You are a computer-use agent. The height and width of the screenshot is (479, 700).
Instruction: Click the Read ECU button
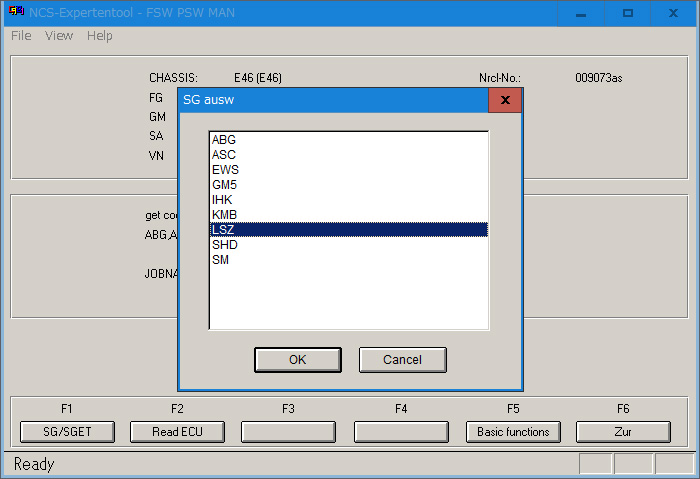pyautogui.click(x=177, y=432)
